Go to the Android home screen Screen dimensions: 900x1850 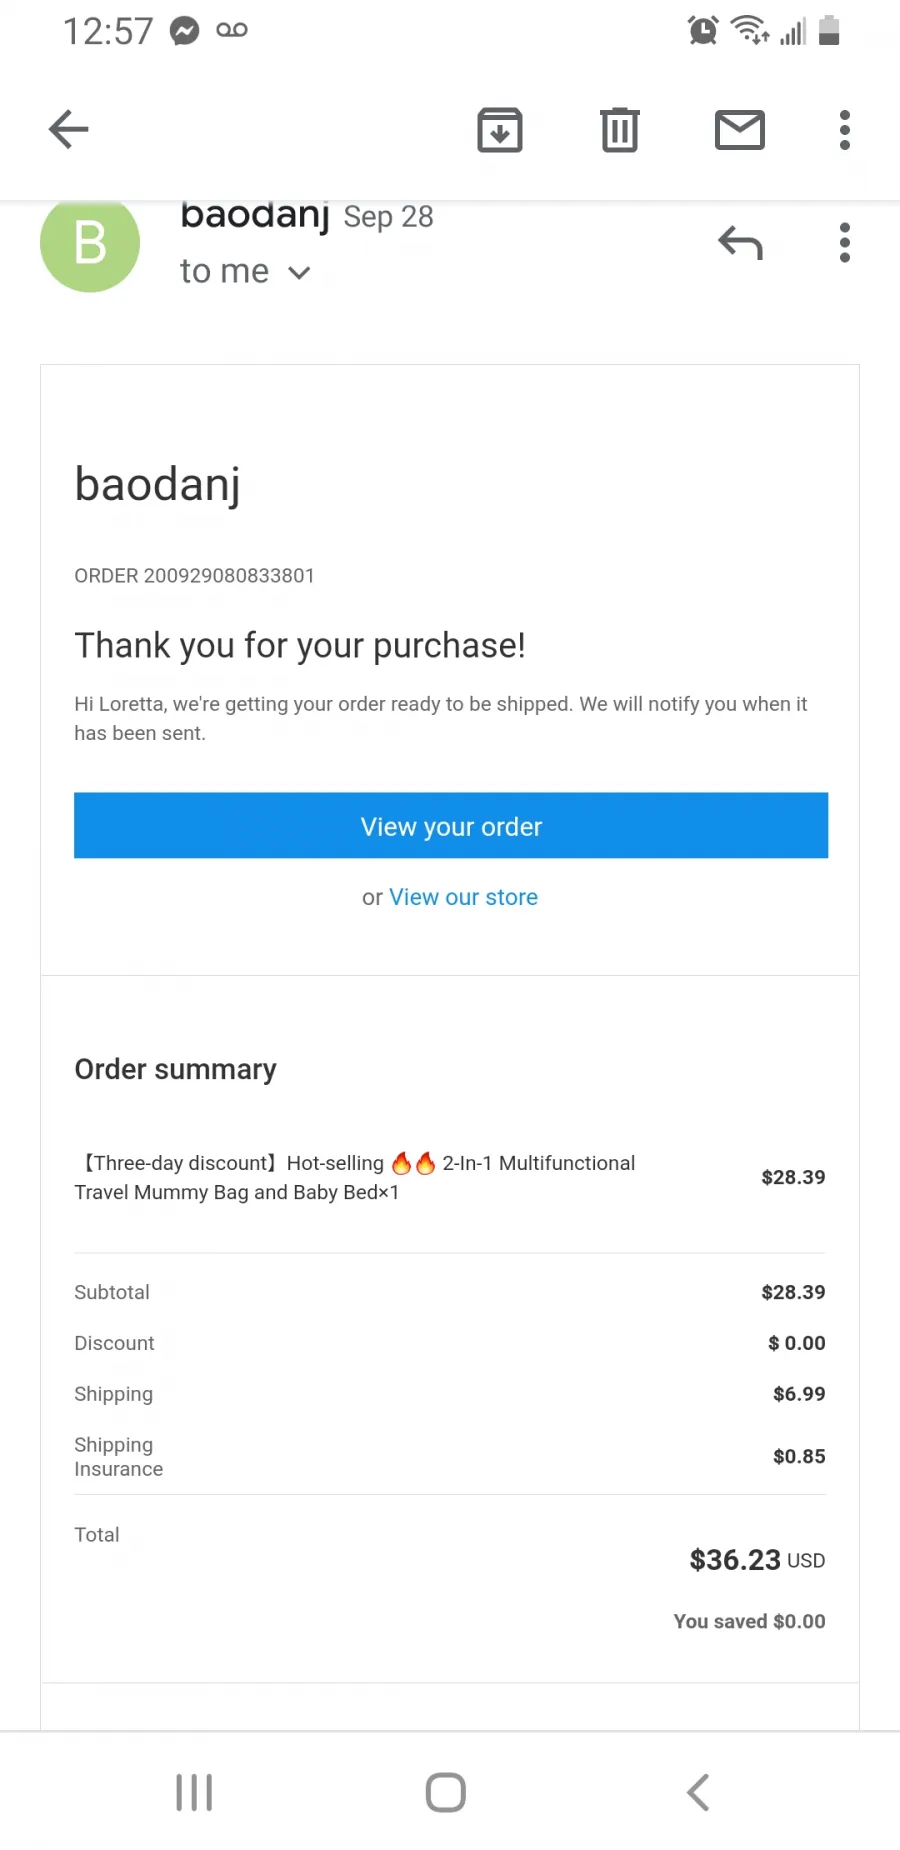pos(446,1792)
